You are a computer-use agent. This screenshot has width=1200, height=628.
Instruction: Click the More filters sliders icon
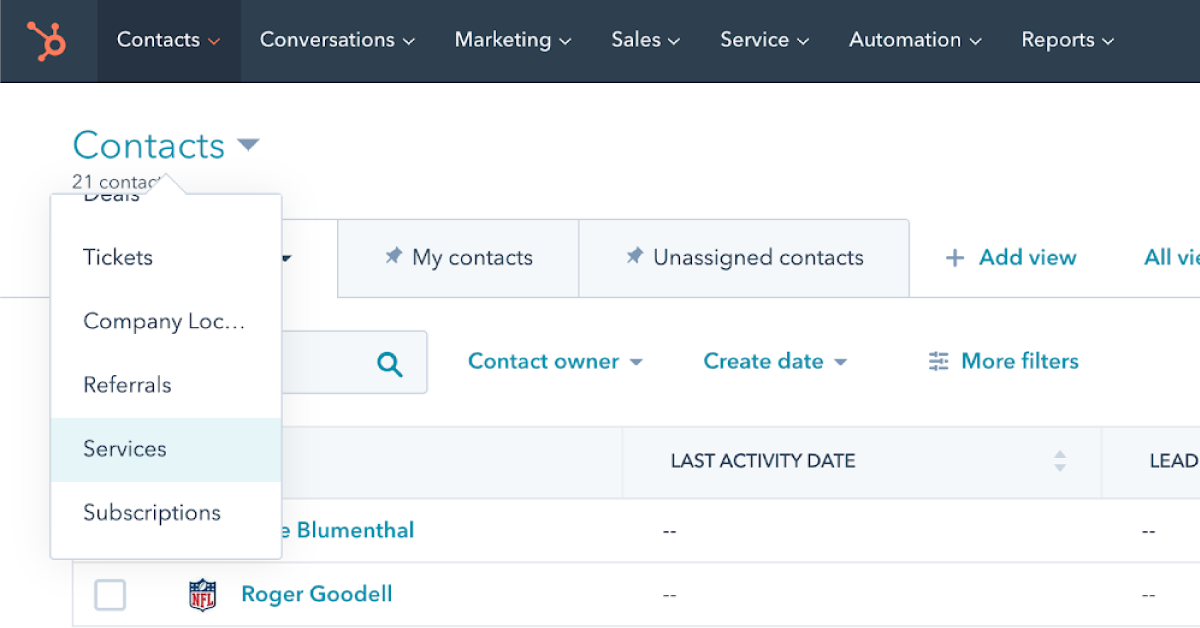[x=938, y=361]
